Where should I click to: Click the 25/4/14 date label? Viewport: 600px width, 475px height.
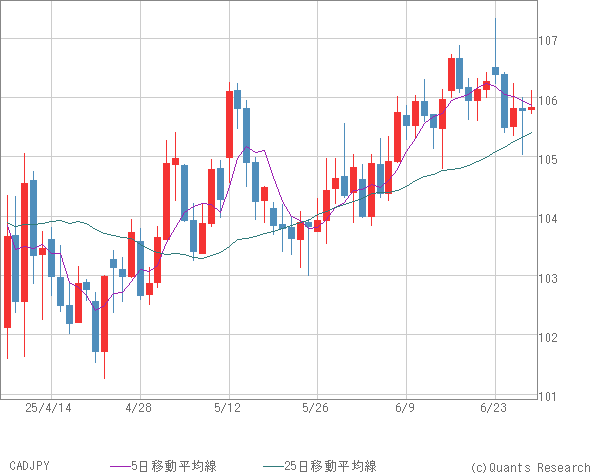tap(48, 408)
